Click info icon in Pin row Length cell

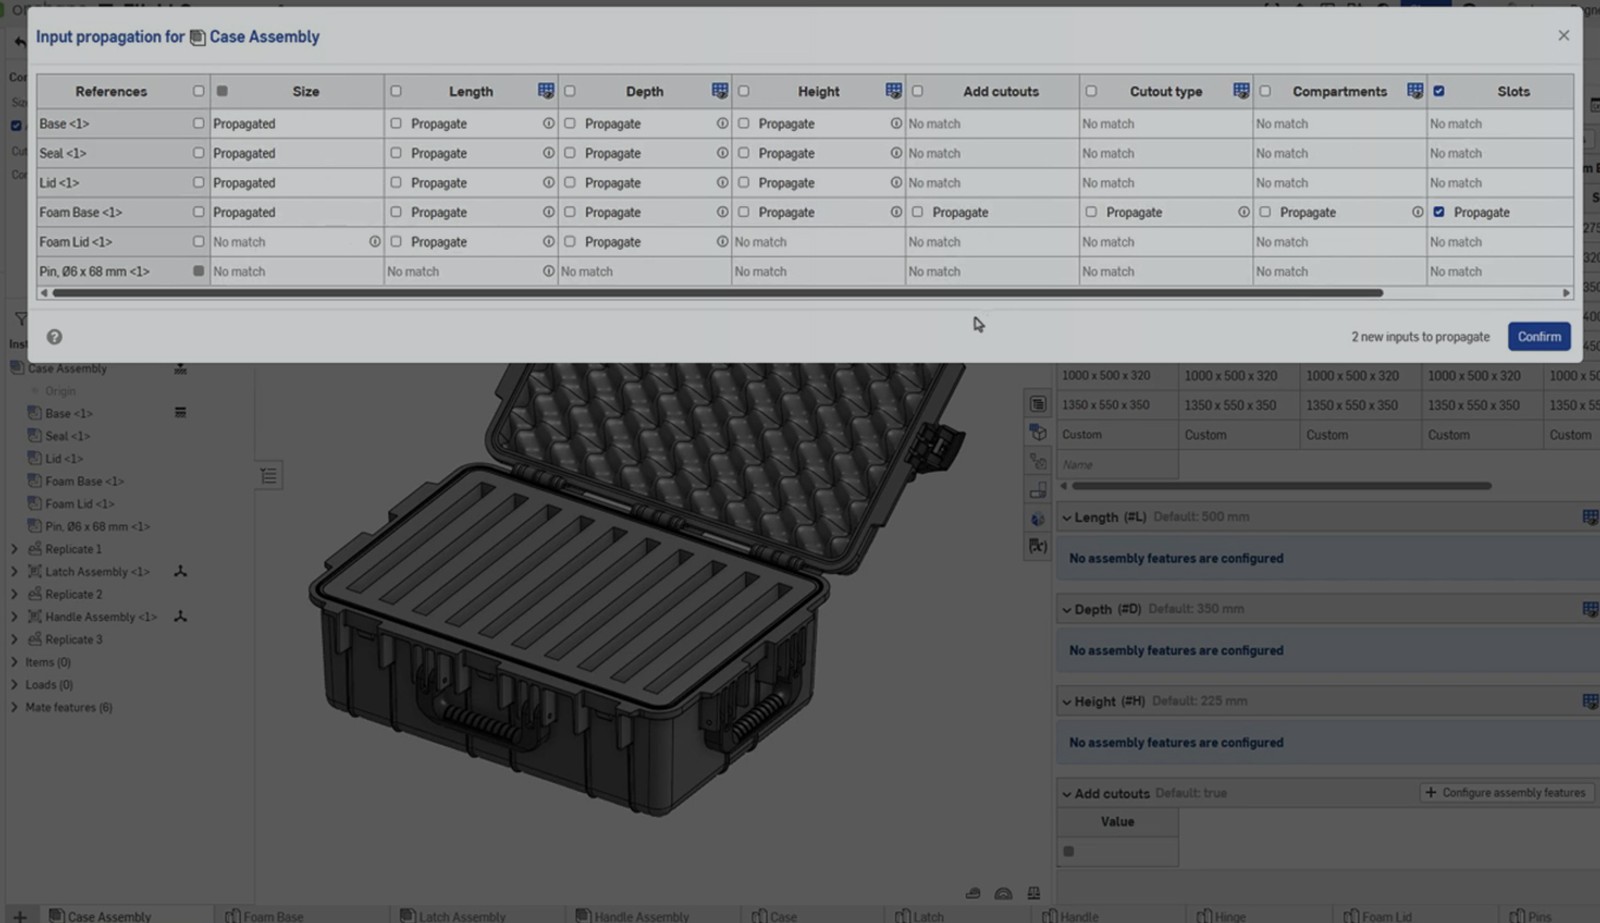pos(548,271)
